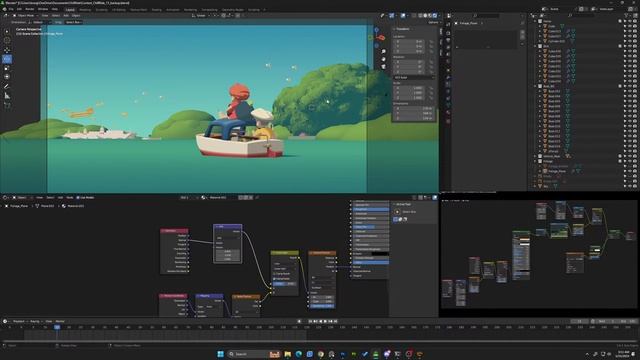
Task: Collapse the Foliage collection in outliner
Action: coord(536,161)
